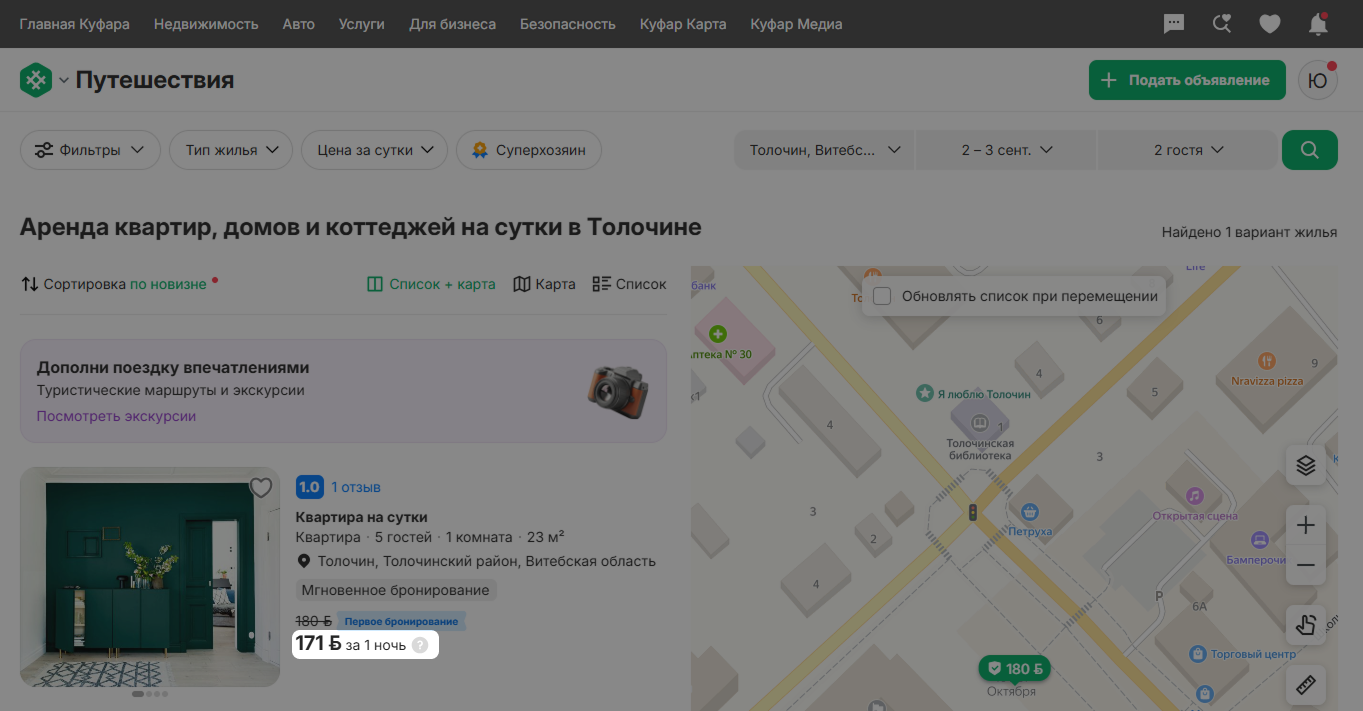Zoom in on the map
This screenshot has width=1363, height=711.
coord(1306,525)
